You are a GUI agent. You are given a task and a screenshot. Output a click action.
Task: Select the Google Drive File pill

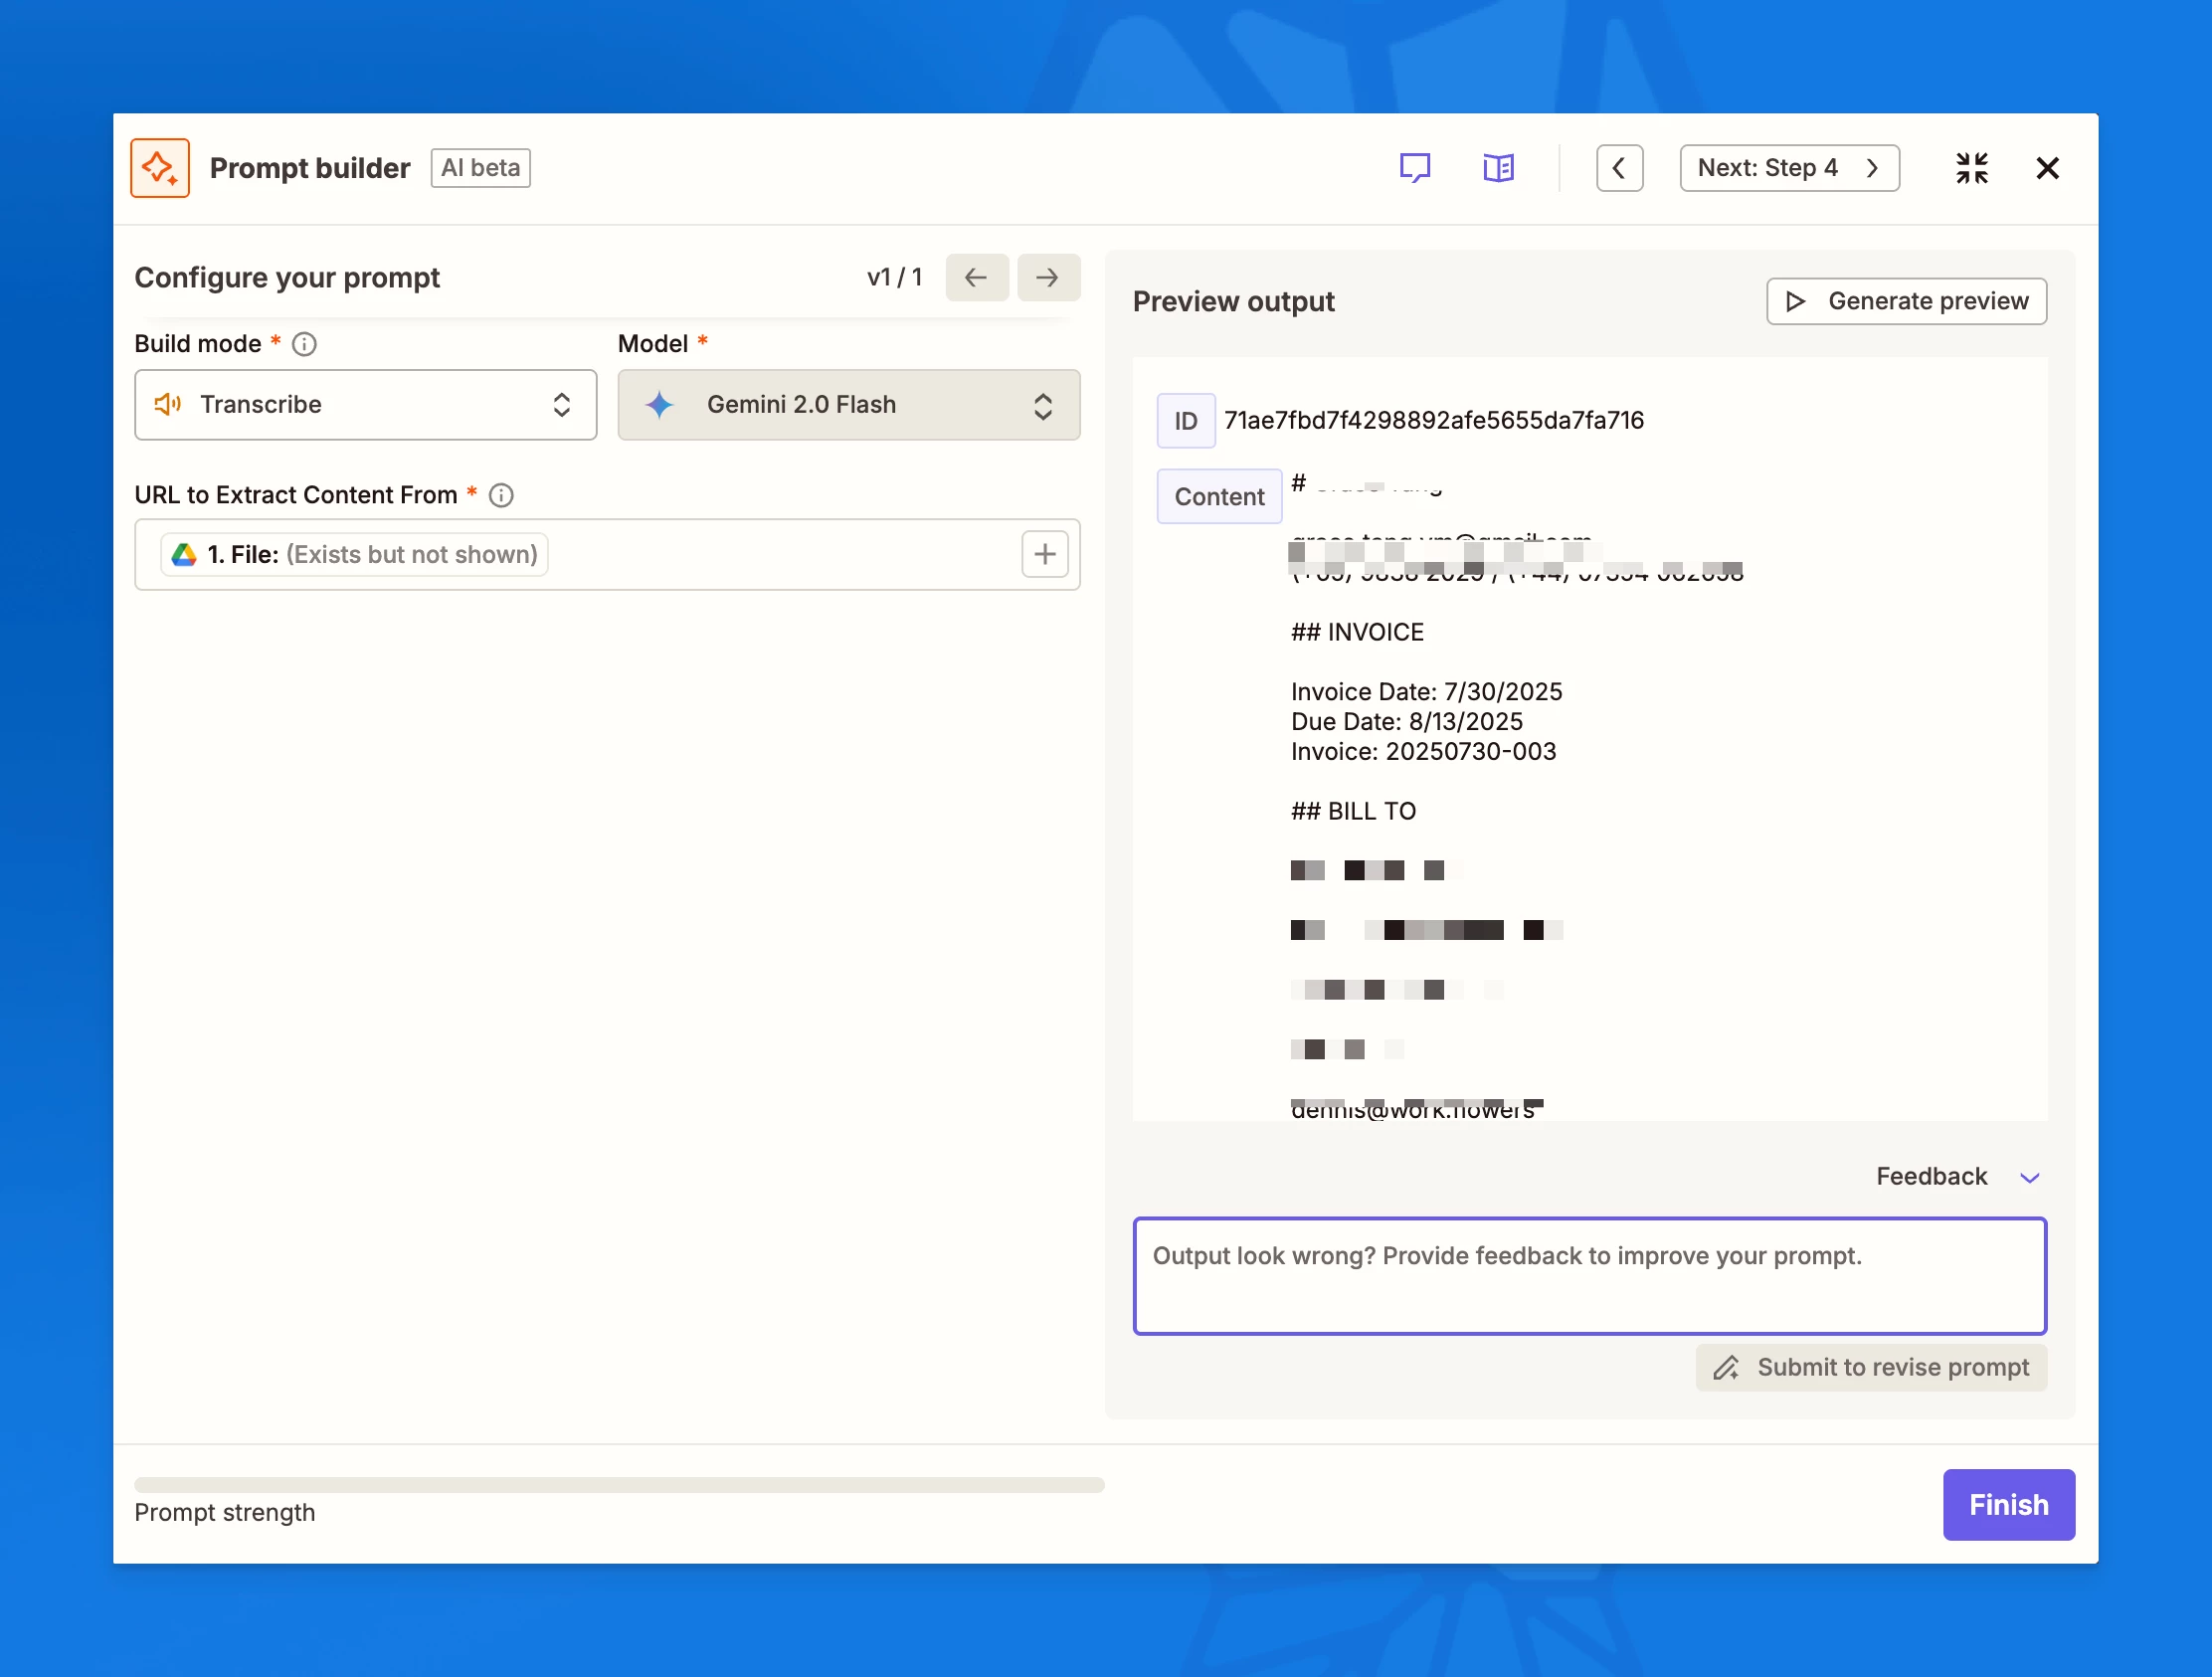pyautogui.click(x=355, y=554)
